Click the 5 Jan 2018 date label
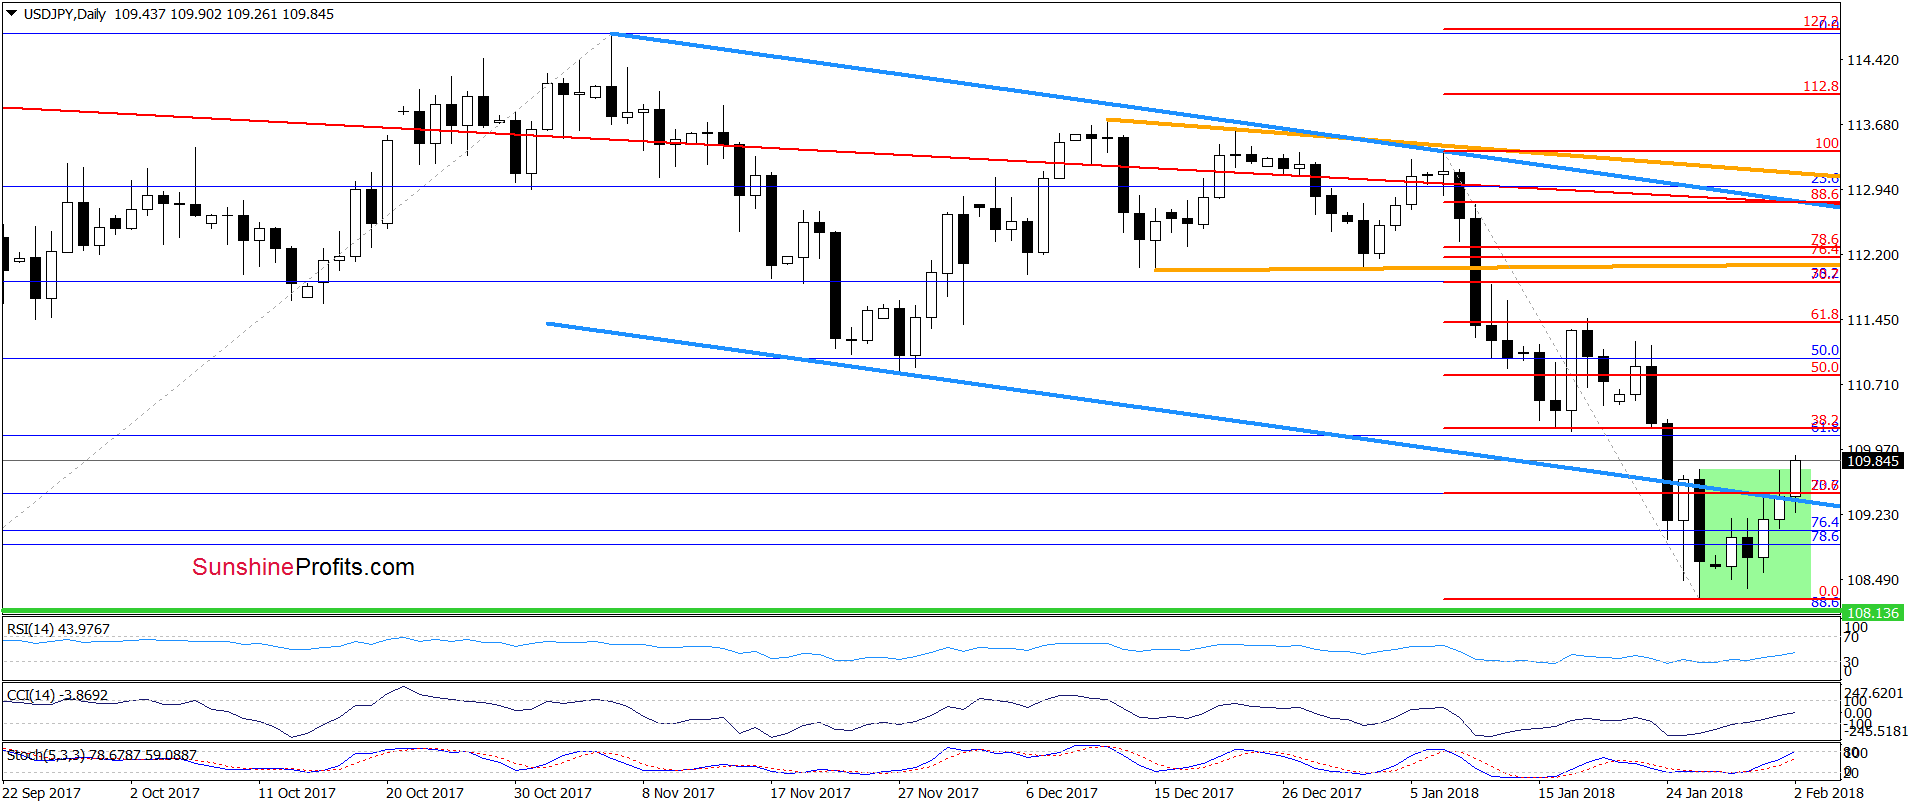This screenshot has height=807, width=1908. 1445,793
